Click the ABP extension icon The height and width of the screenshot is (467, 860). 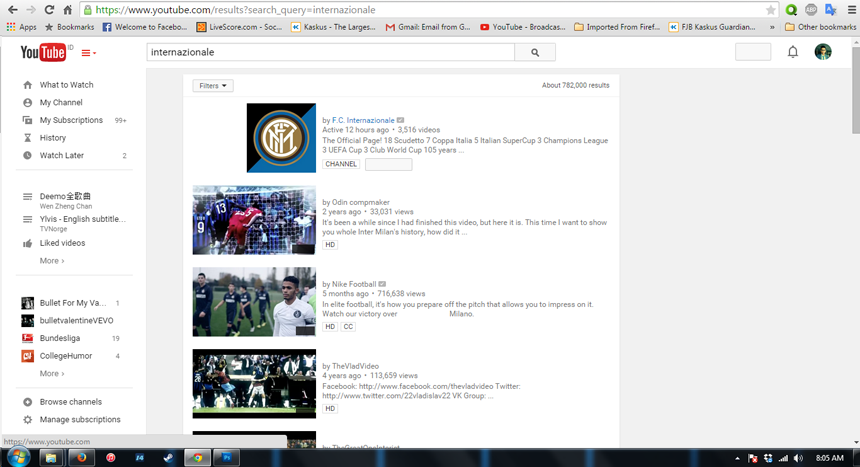click(x=811, y=10)
